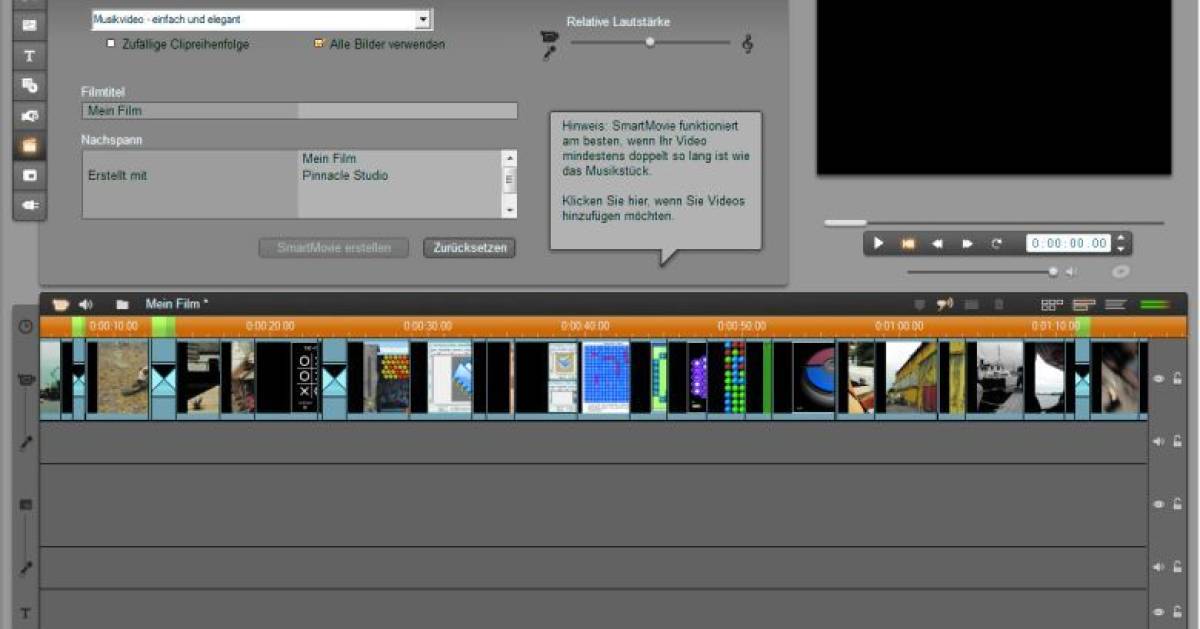Toggle the DVD disc preview icon
Viewport: 1200px width, 629px height.
(x=1121, y=271)
